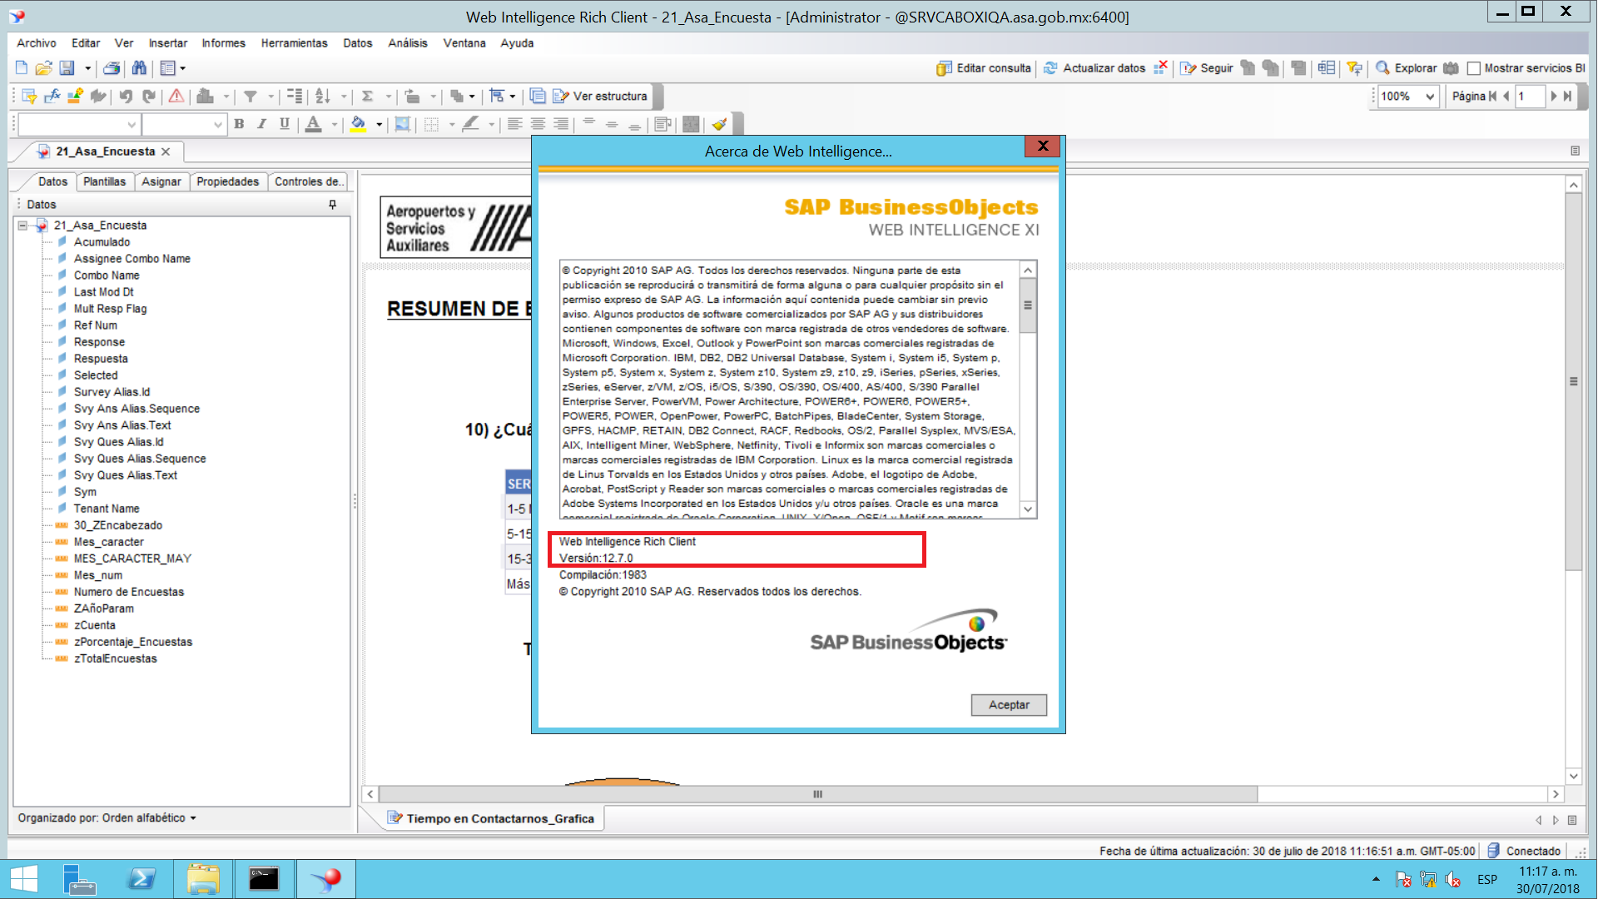Toggle italic formatting
Screen dimensions: 1598x899
click(262, 124)
